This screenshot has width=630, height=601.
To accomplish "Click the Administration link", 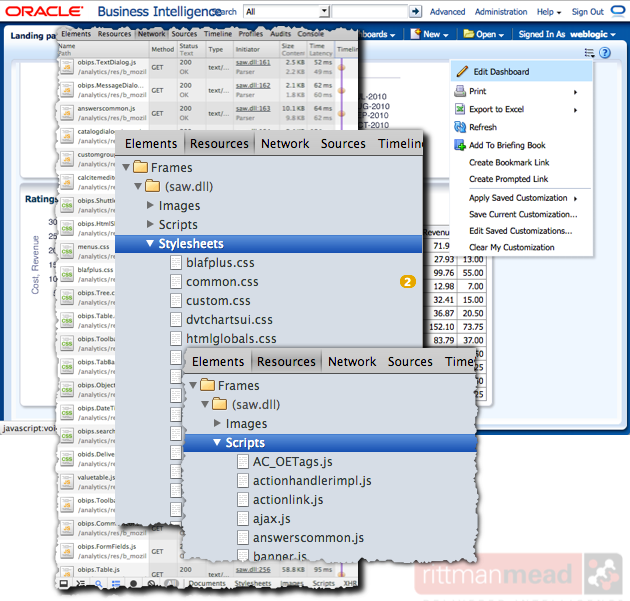I will coord(501,12).
